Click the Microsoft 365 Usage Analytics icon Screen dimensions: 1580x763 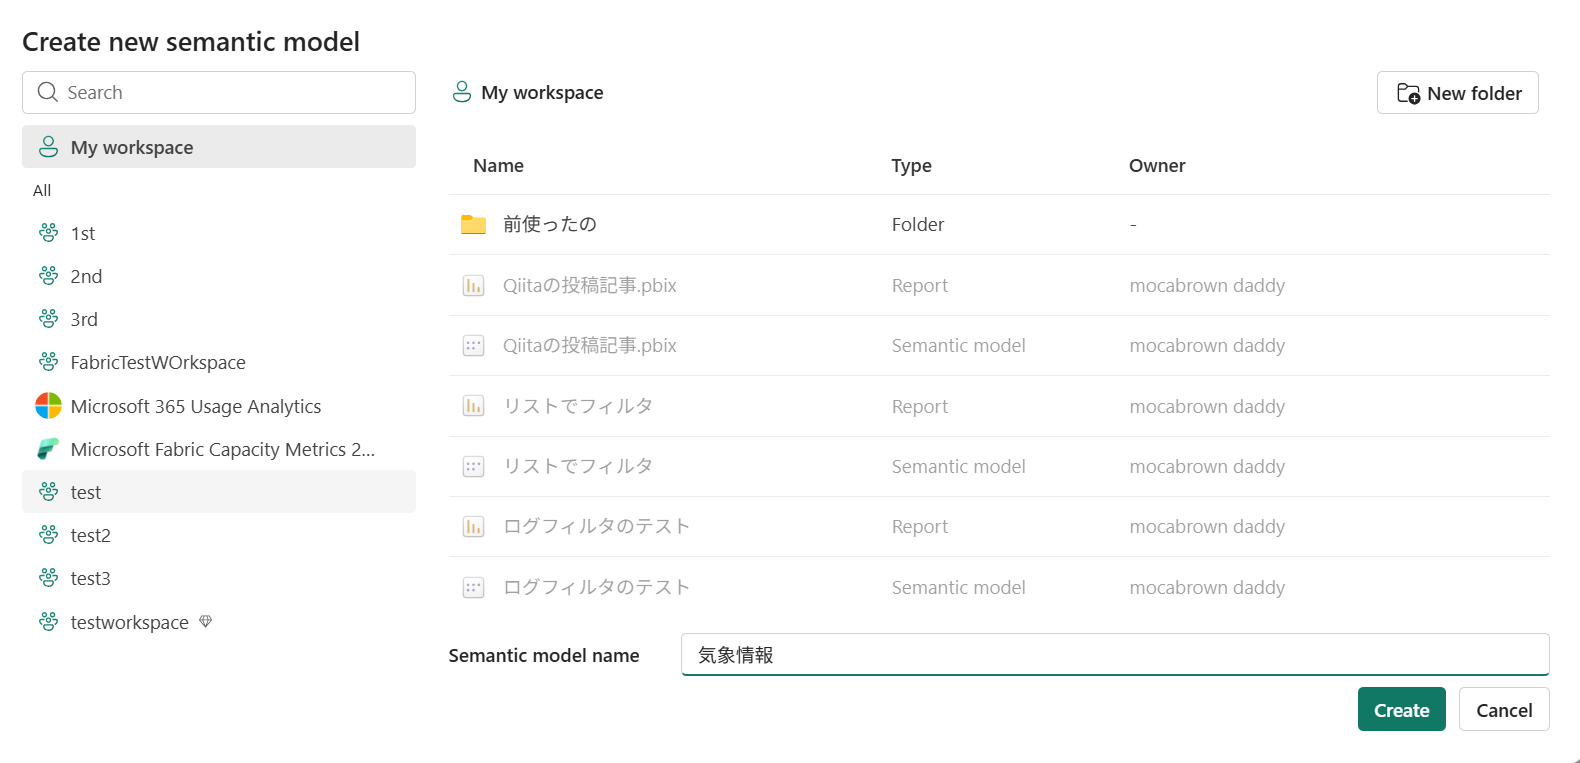tap(48, 406)
